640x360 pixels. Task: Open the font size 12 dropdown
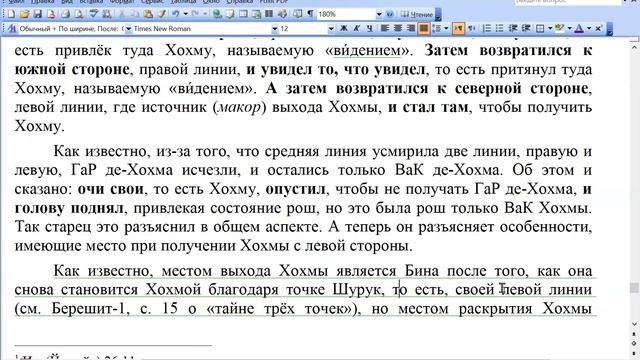(331, 29)
